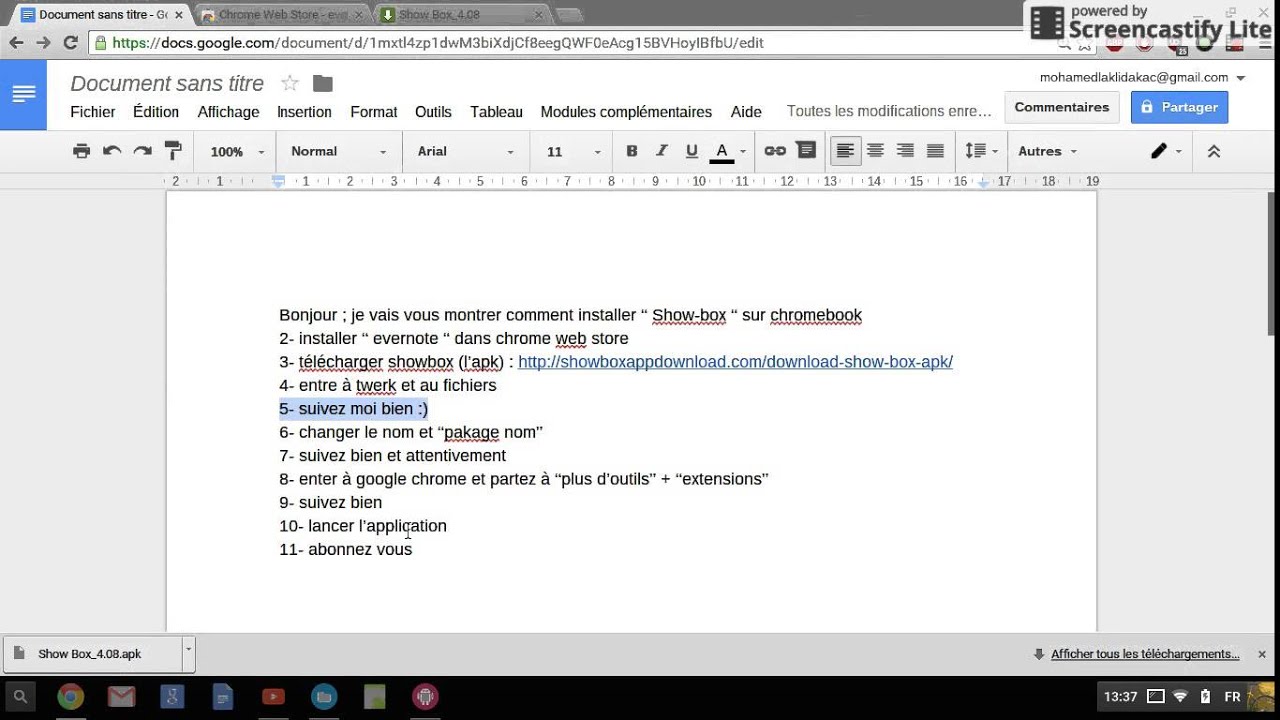Open Google Docs from the shelf
This screenshot has width=1280, height=720.
point(222,697)
